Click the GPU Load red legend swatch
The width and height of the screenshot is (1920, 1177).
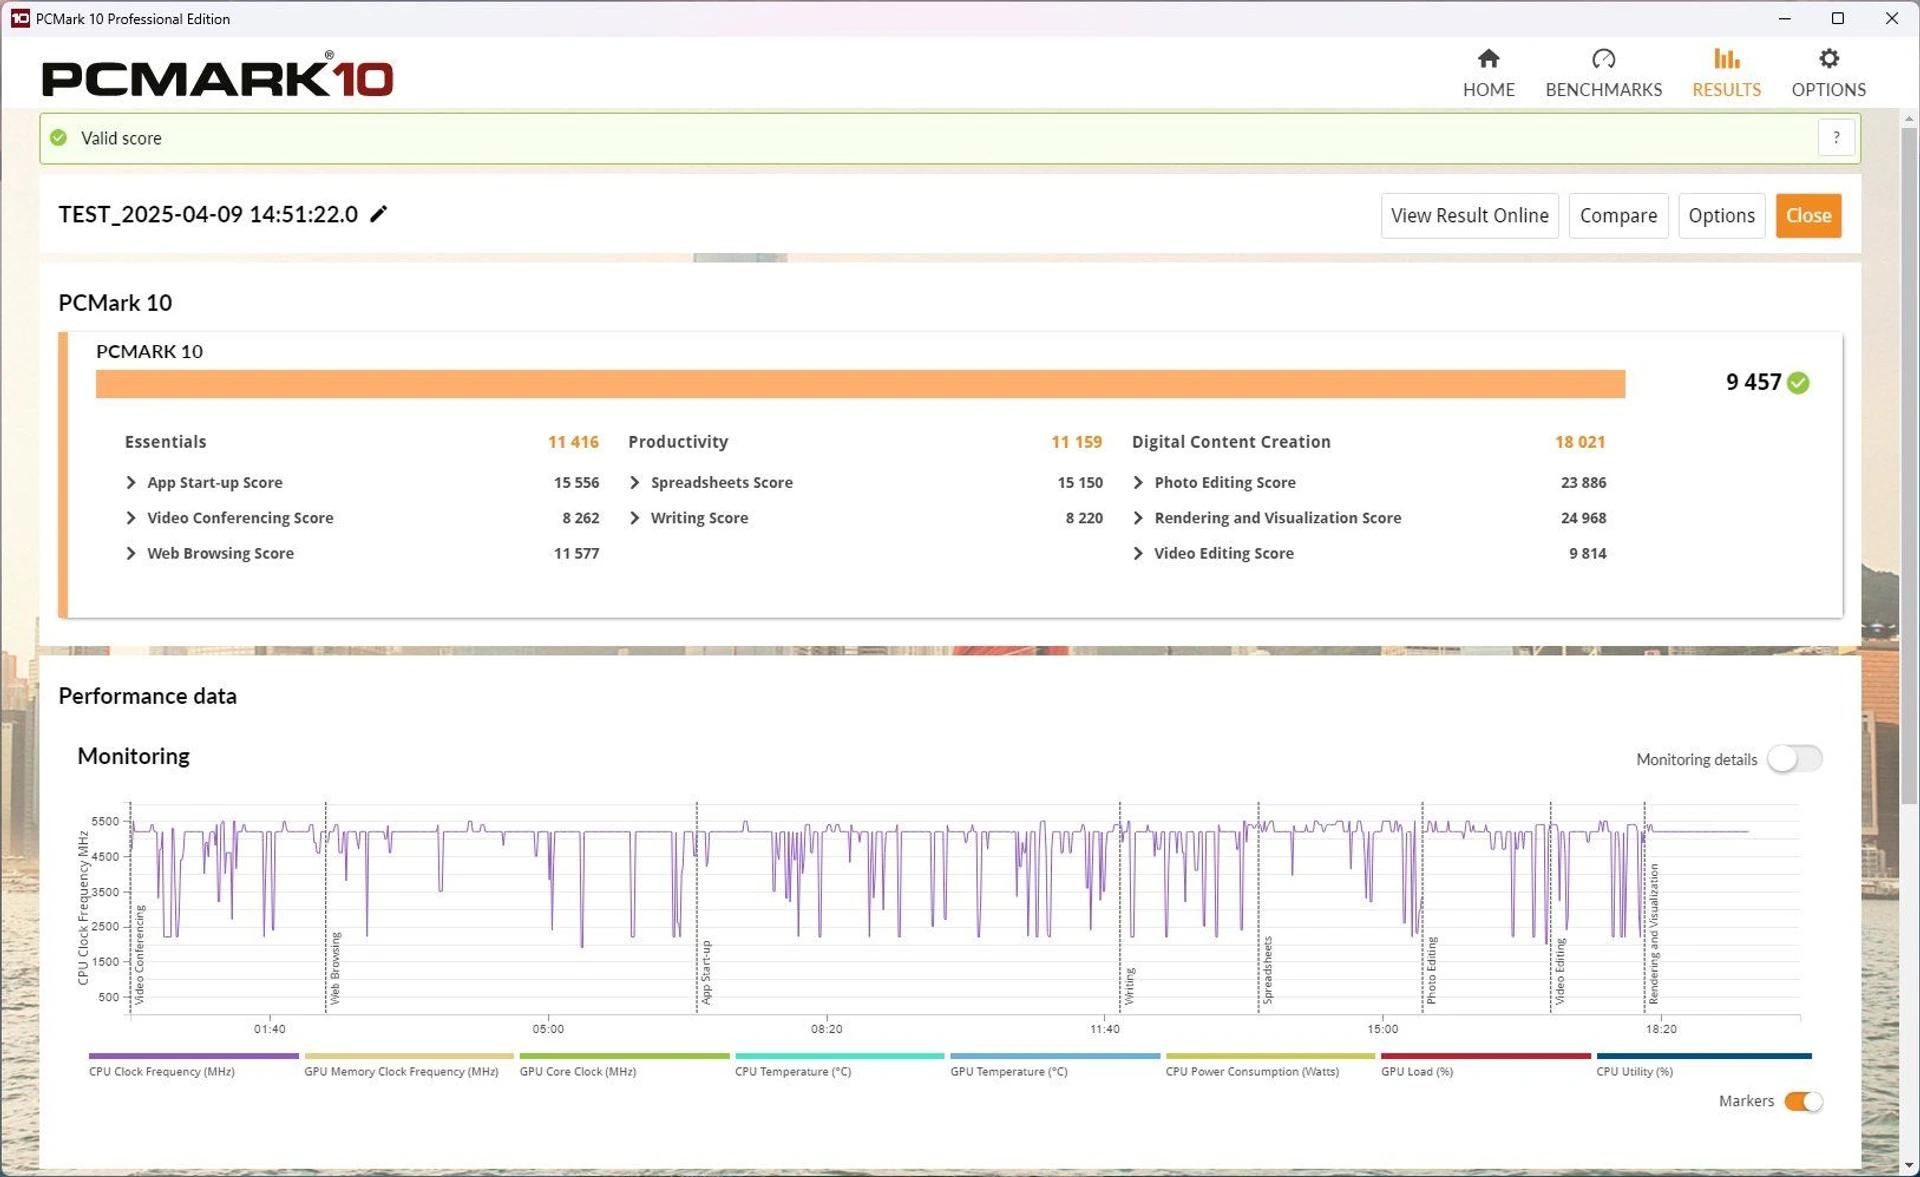(x=1485, y=1056)
